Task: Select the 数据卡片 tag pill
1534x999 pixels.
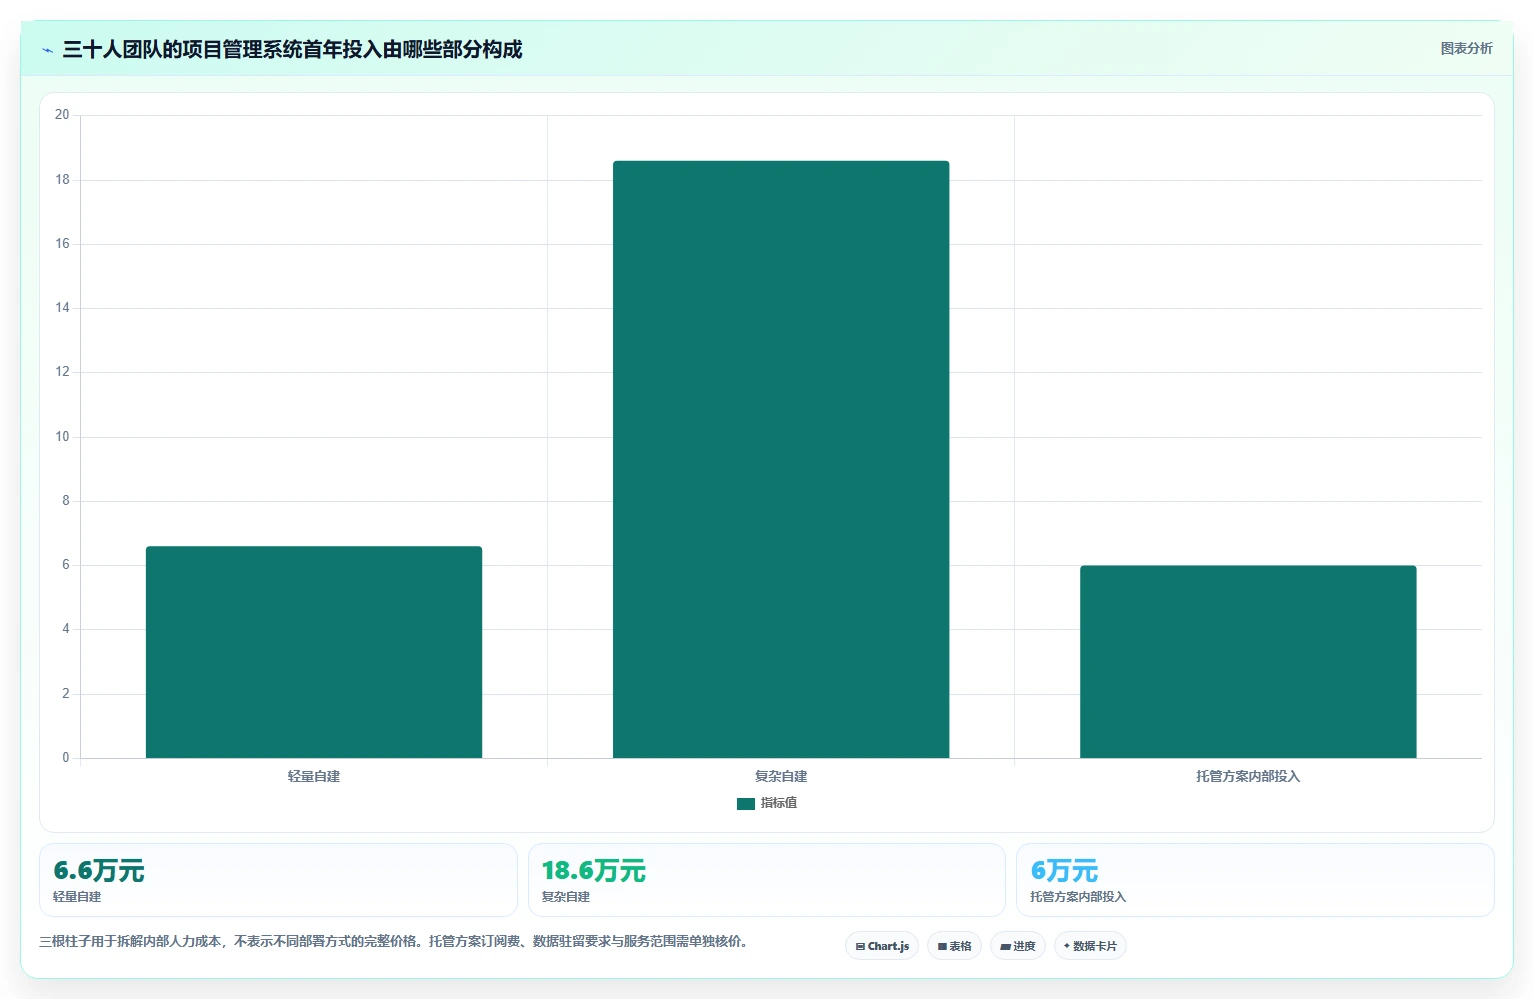Action: [x=1090, y=946]
